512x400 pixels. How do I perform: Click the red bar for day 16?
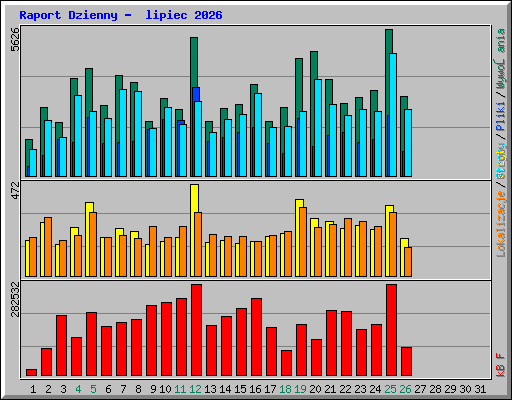click(256, 337)
